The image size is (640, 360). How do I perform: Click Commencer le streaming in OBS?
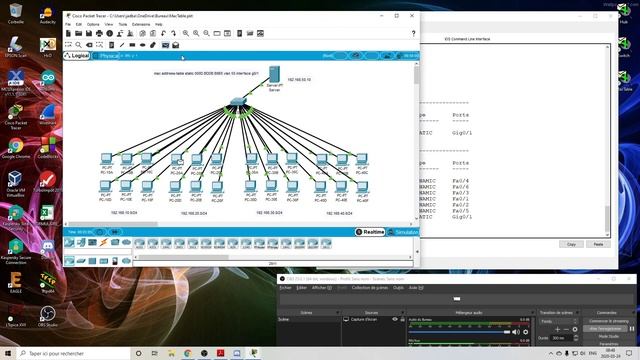click(x=609, y=321)
